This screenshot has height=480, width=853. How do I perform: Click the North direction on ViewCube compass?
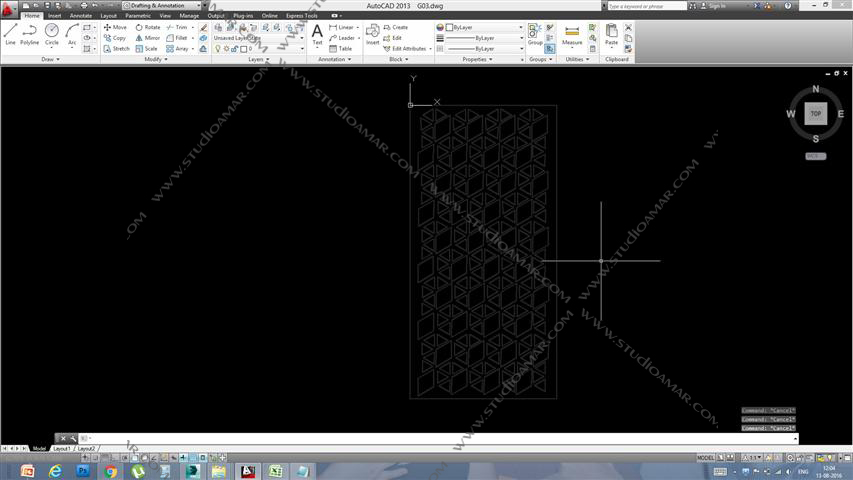click(x=815, y=89)
